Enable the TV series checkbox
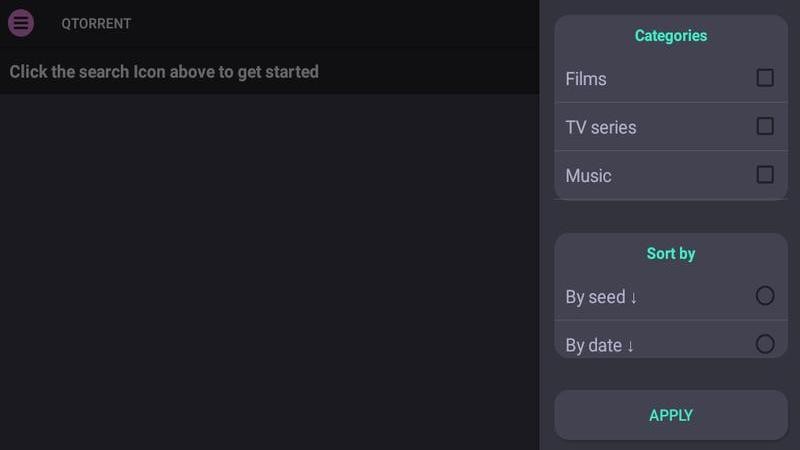Viewport: 800px width, 450px height. (x=765, y=126)
